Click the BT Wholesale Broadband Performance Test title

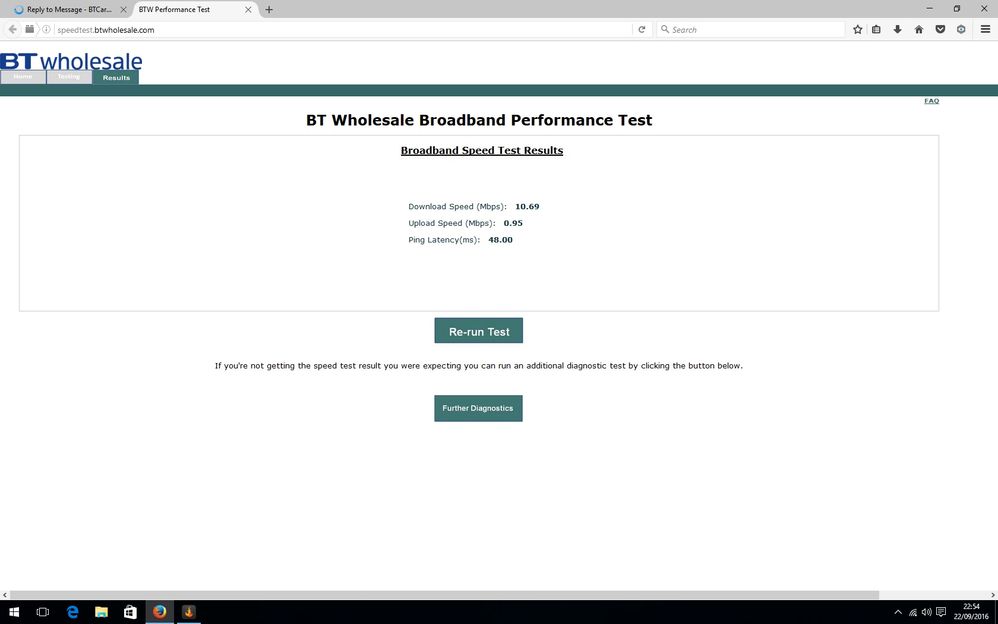click(479, 120)
